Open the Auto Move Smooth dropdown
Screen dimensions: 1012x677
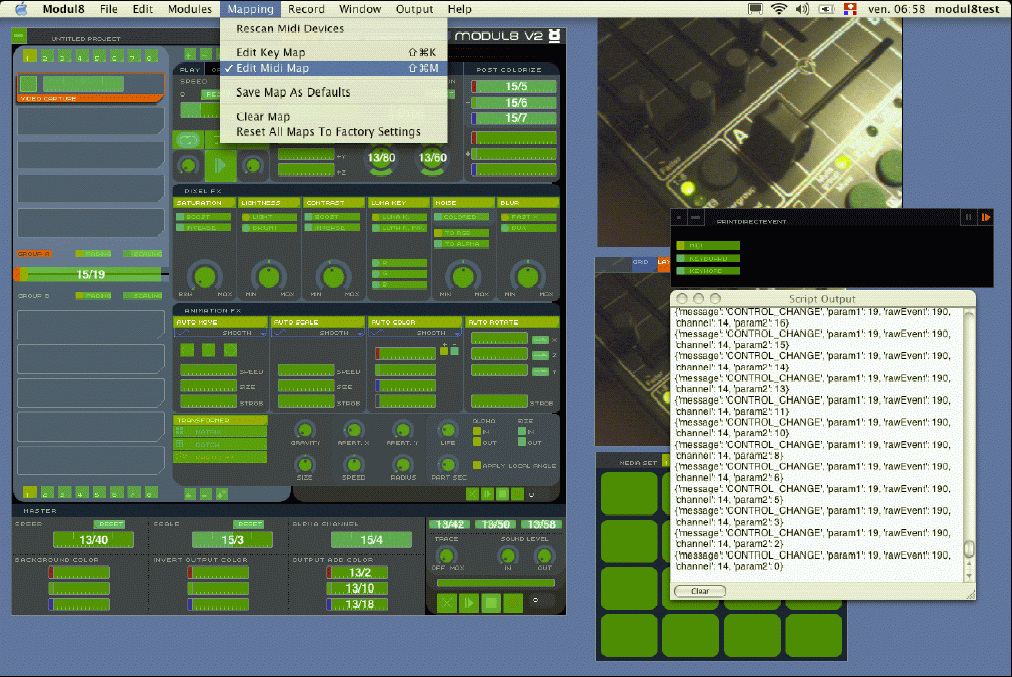click(220, 333)
